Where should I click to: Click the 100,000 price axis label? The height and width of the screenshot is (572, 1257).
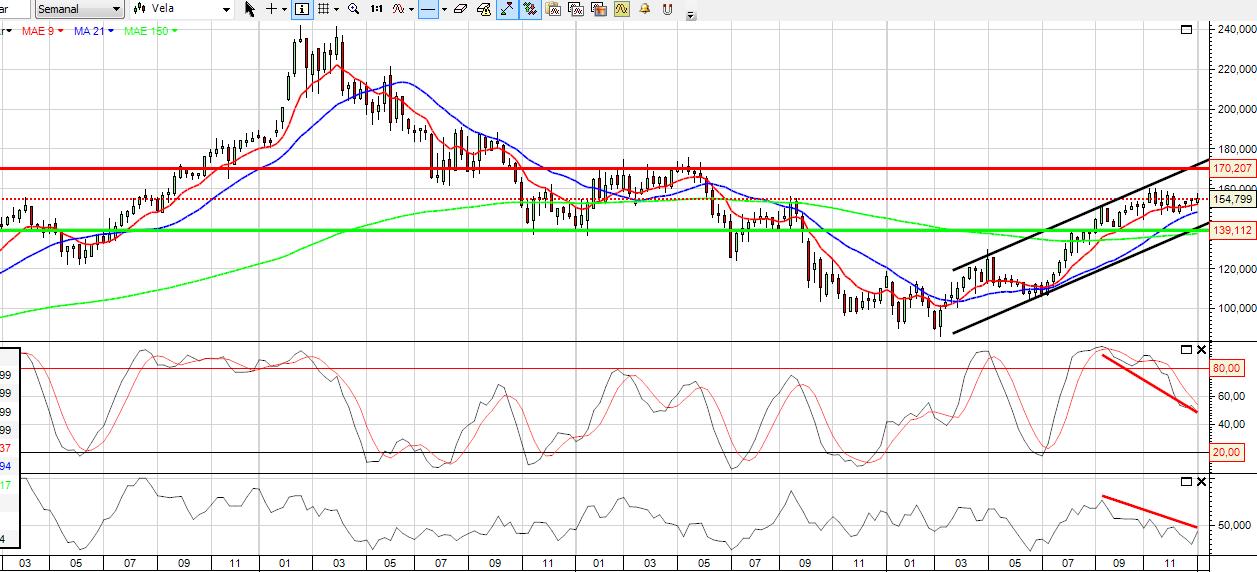tap(1236, 308)
